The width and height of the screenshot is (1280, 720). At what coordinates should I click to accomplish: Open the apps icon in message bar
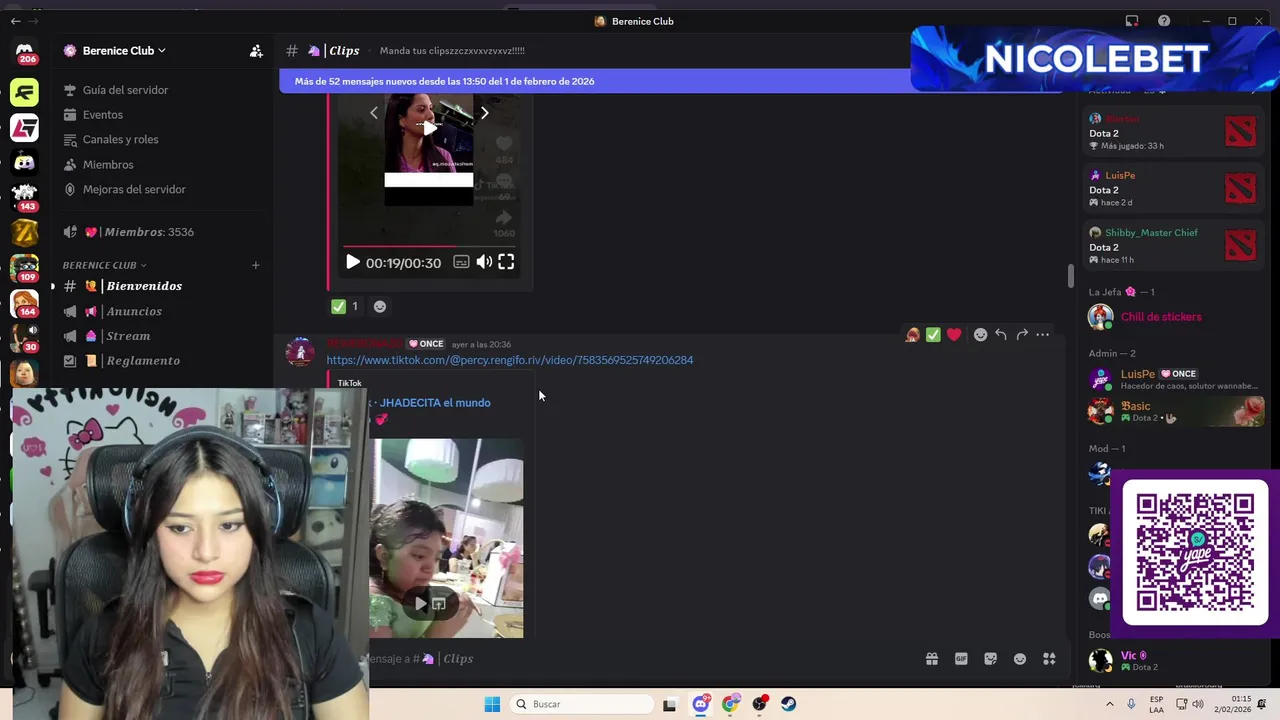(x=1049, y=659)
